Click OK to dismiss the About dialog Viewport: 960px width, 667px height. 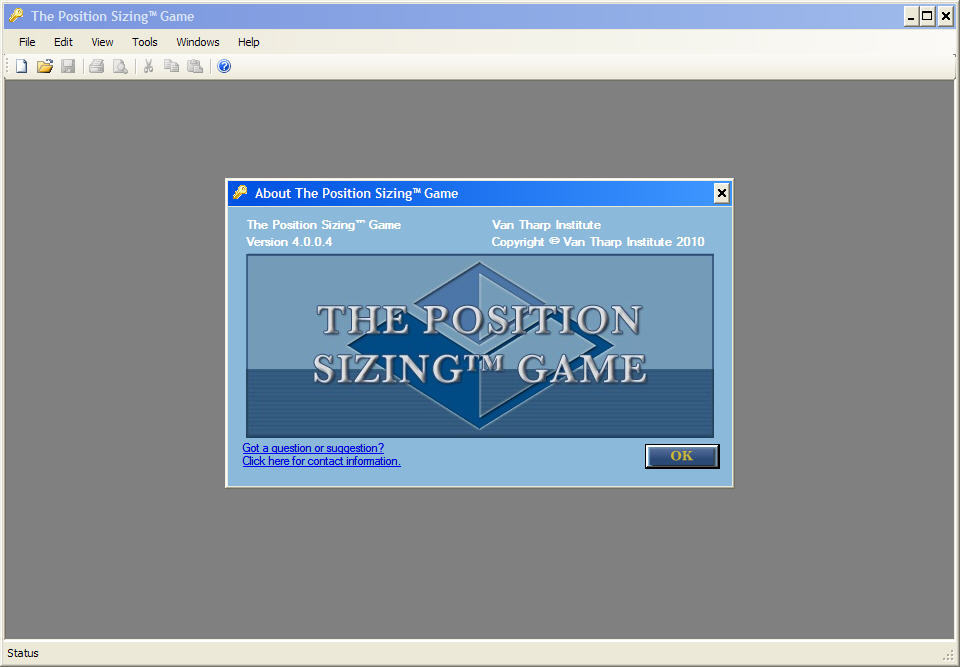pos(682,456)
